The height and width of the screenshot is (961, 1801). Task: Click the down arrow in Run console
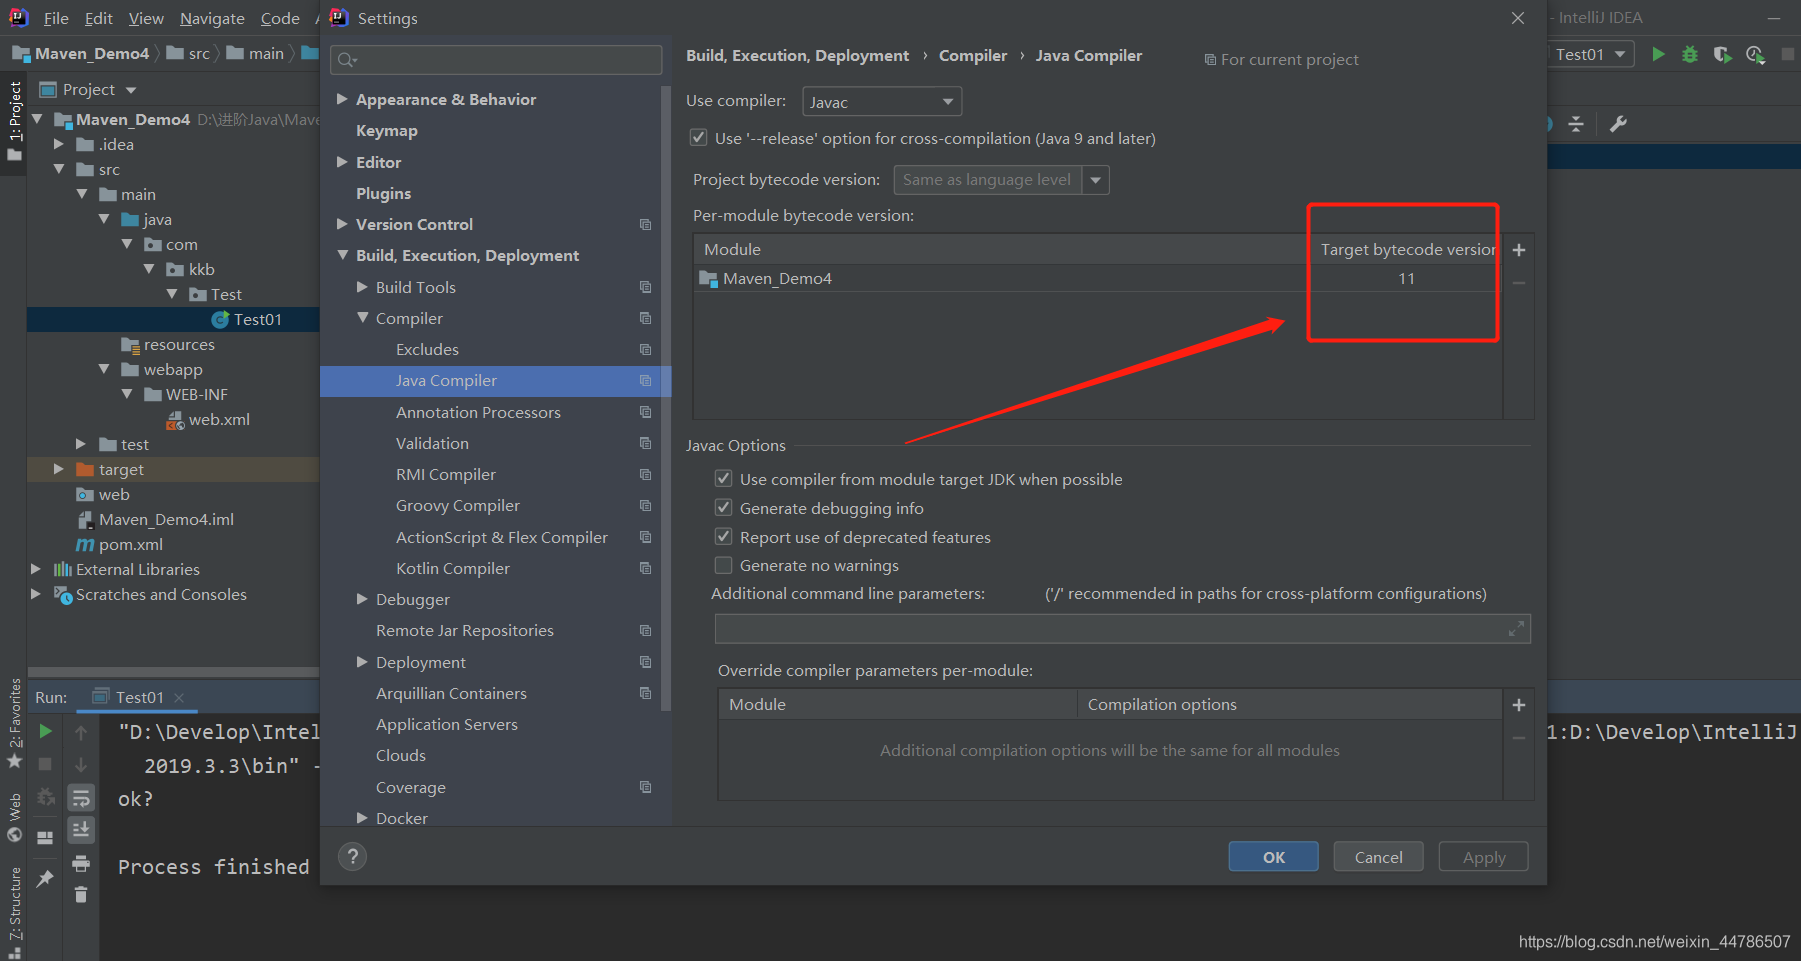pyautogui.click(x=81, y=765)
